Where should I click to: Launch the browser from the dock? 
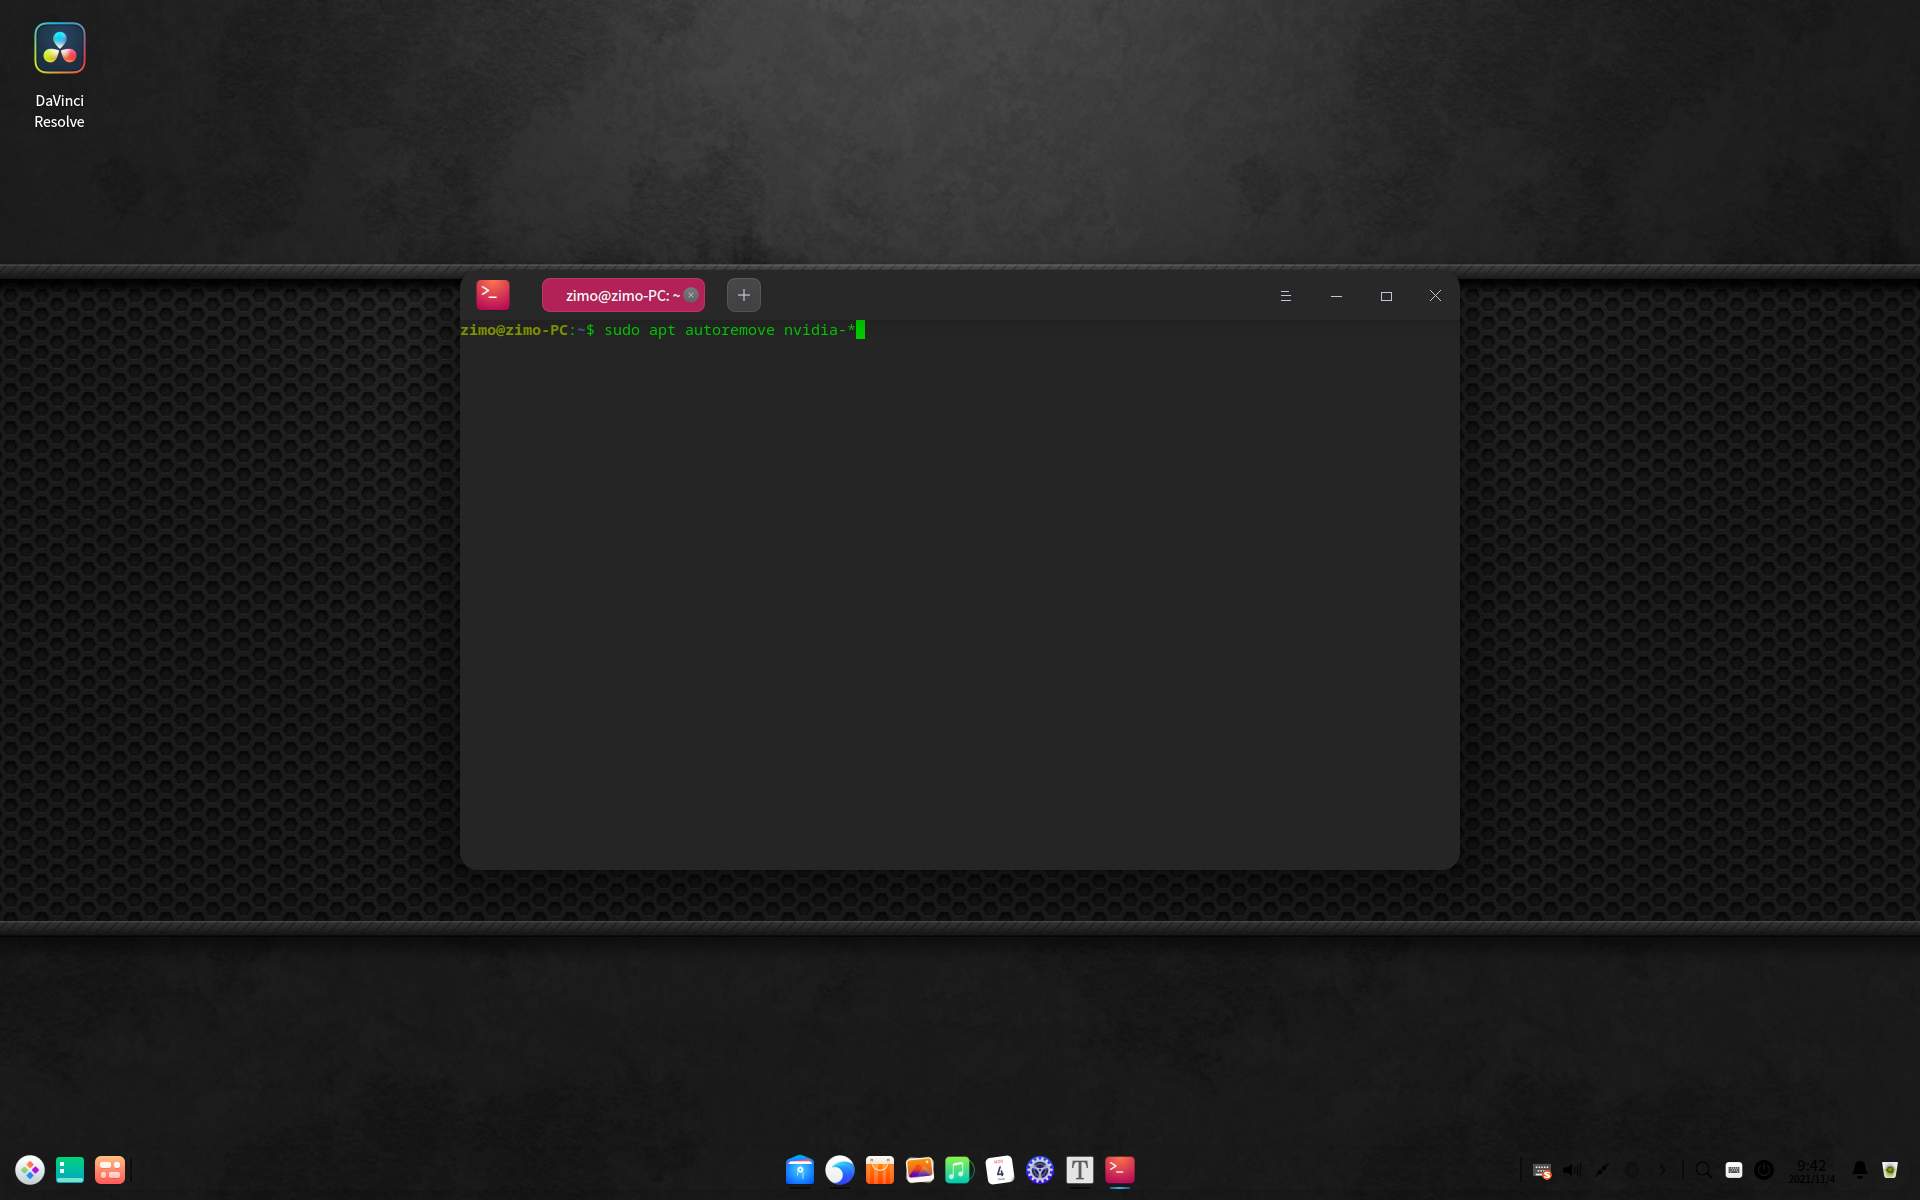[840, 1170]
